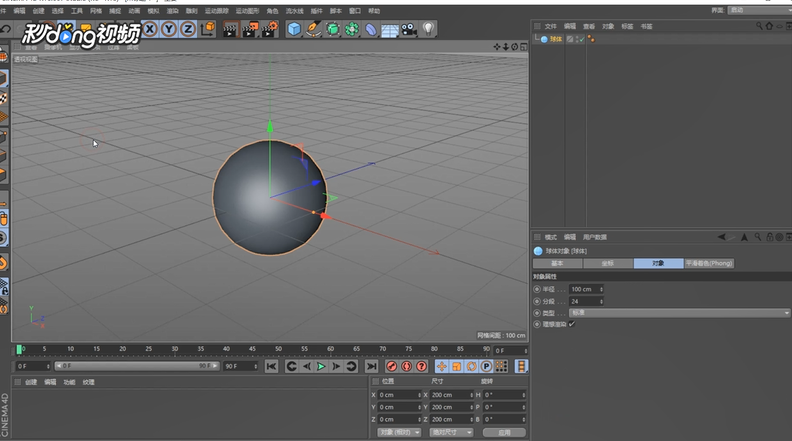Viewport: 792px width, 441px height.
Task: Click Object Manager home icon
Action: 769,26
